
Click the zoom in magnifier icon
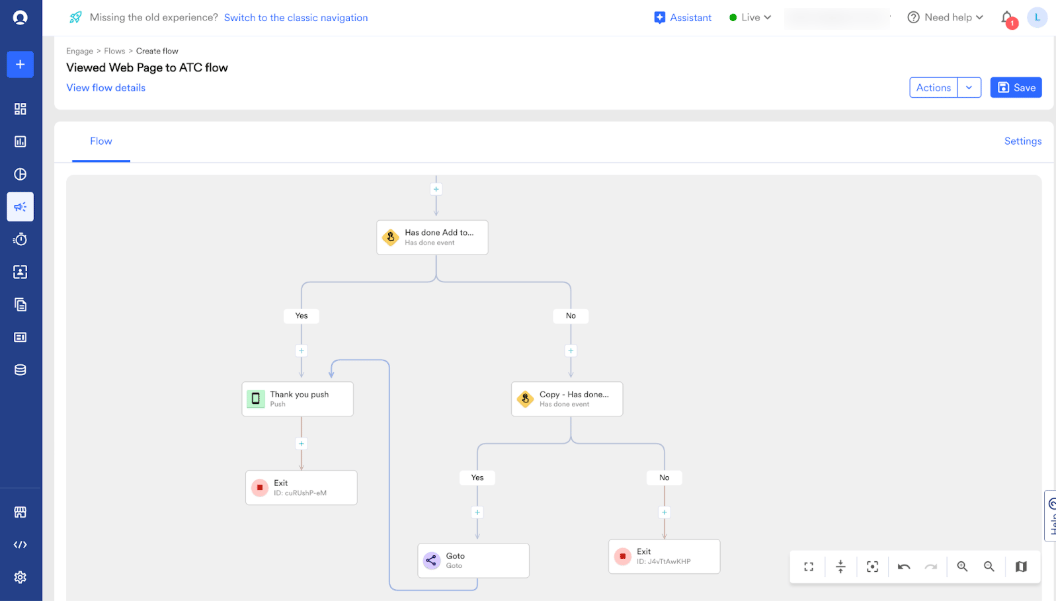point(962,567)
